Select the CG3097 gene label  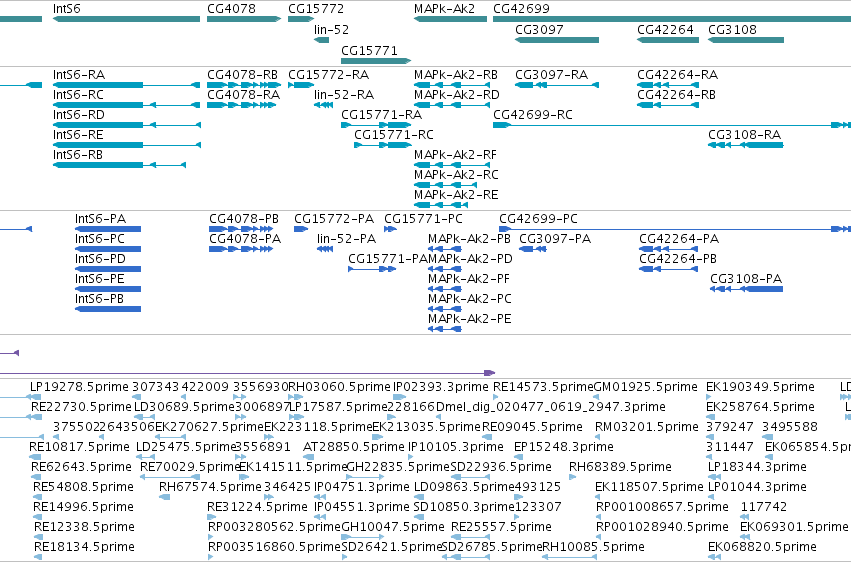coord(539,30)
